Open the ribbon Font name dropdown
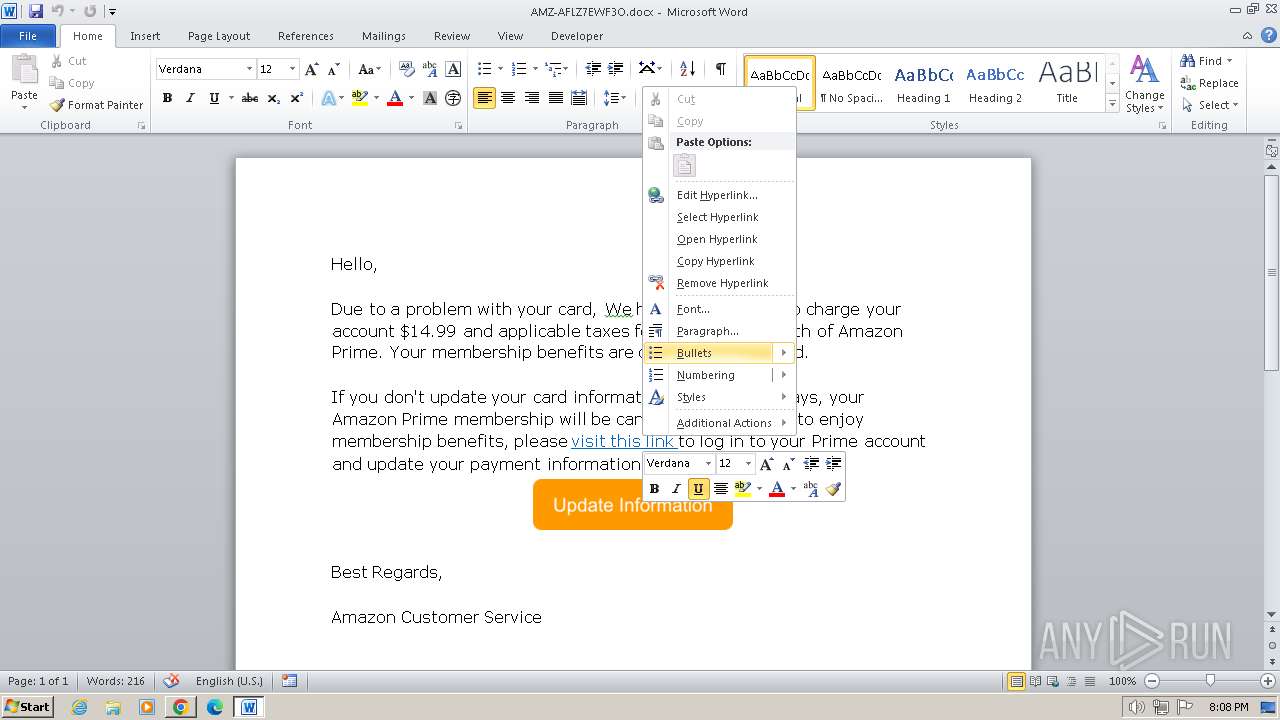Viewport: 1280px width, 720px height. tap(249, 69)
